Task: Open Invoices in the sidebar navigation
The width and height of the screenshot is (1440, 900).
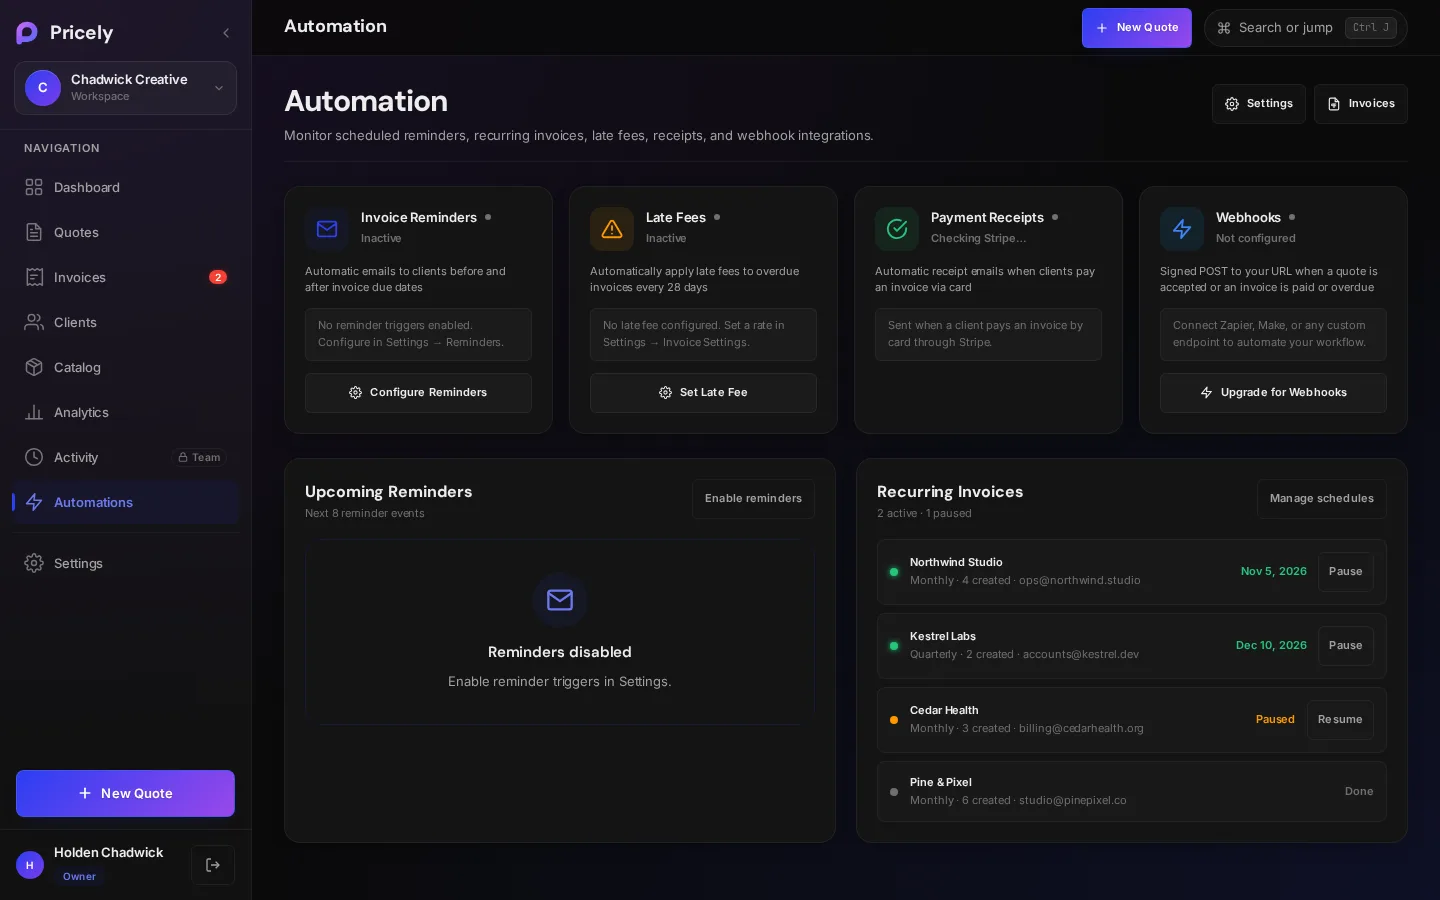Action: [x=125, y=277]
